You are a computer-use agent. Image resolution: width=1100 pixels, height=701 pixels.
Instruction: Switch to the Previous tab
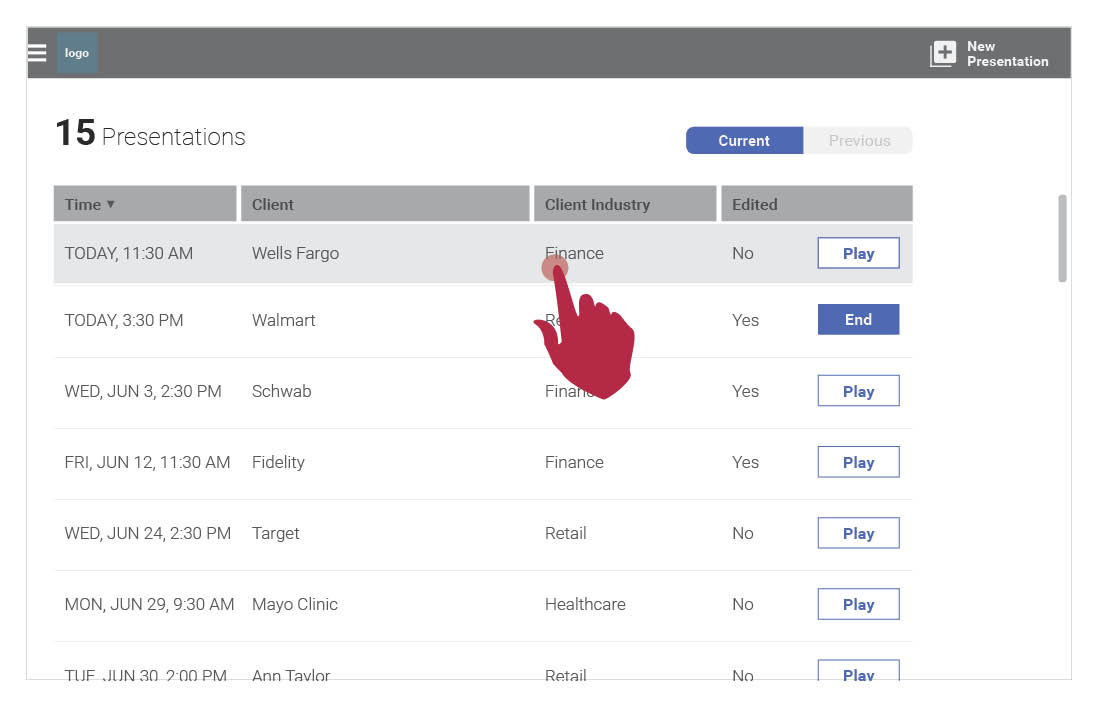point(859,140)
